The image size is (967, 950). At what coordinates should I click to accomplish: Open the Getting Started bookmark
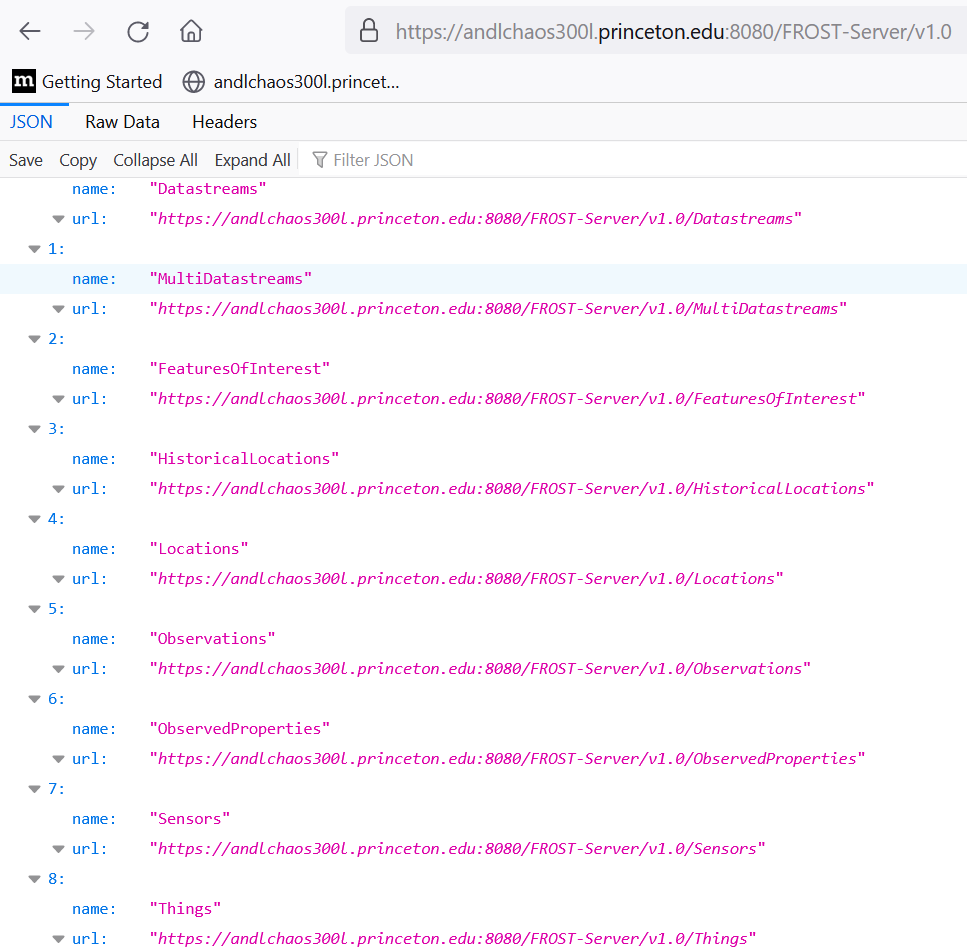pos(87,82)
